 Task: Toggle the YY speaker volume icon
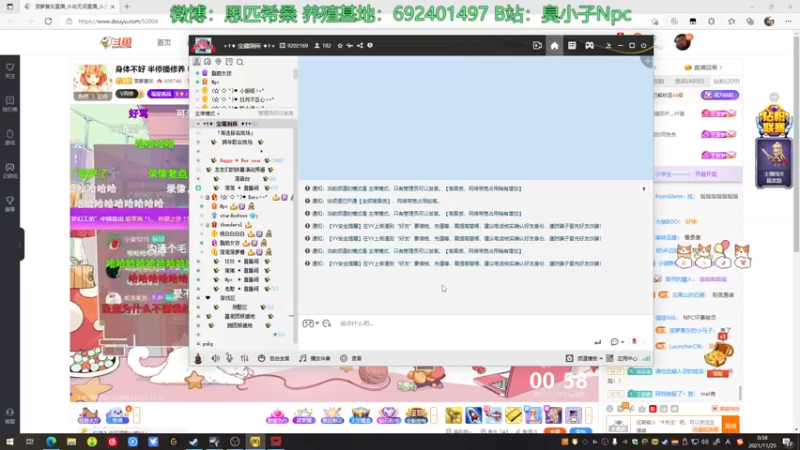215,358
